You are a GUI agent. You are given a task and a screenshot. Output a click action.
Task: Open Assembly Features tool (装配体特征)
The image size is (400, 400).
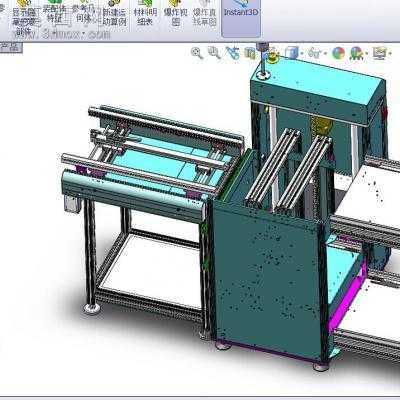tap(54, 13)
